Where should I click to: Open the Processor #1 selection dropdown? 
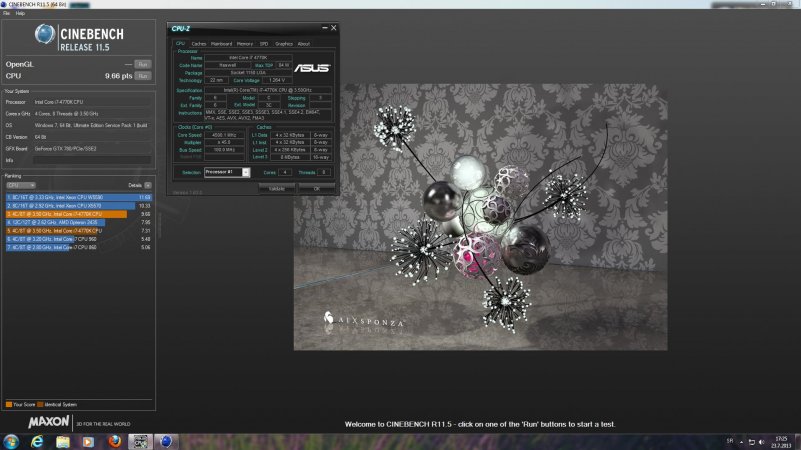click(227, 172)
